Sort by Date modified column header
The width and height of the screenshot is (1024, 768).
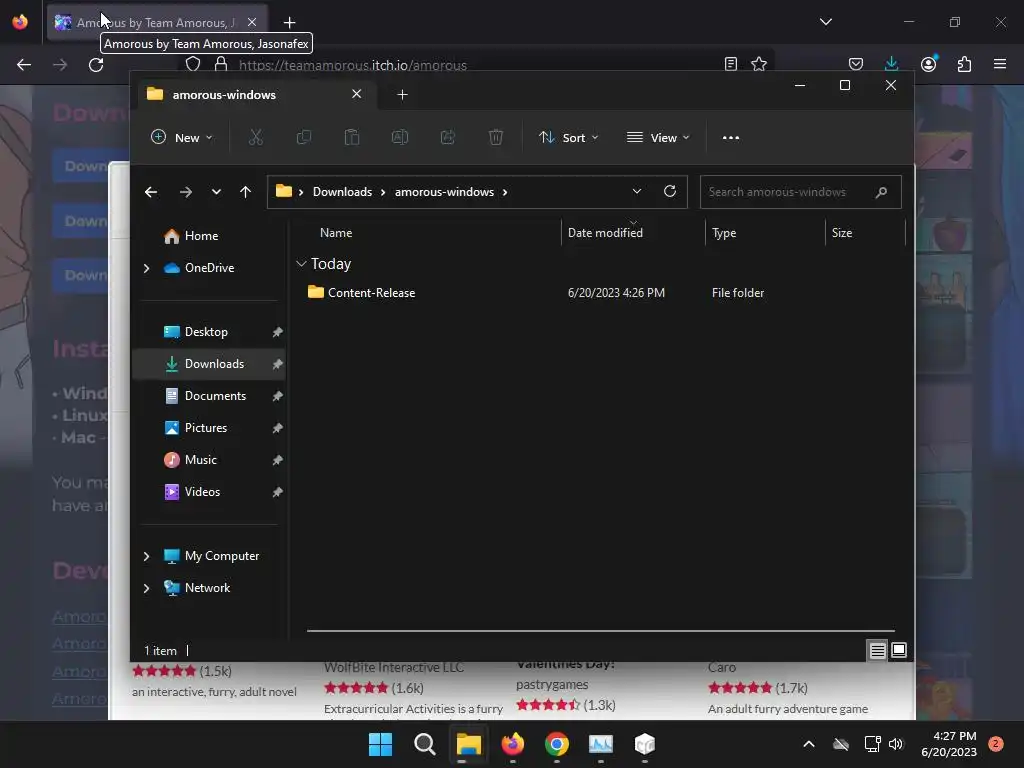(x=605, y=232)
